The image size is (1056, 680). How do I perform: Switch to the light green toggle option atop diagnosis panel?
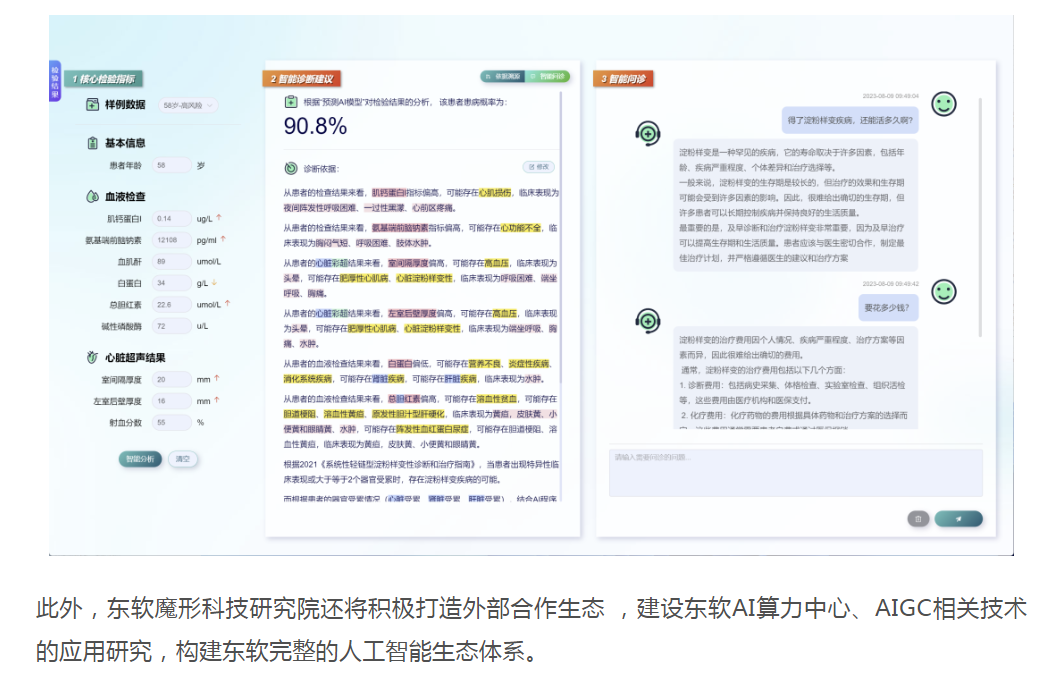point(548,76)
